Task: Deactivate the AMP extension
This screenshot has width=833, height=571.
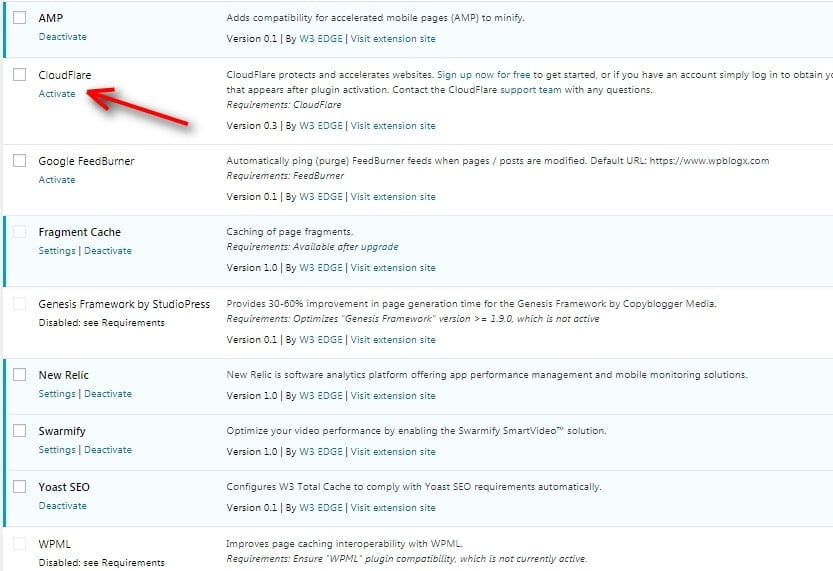Action: click(63, 37)
